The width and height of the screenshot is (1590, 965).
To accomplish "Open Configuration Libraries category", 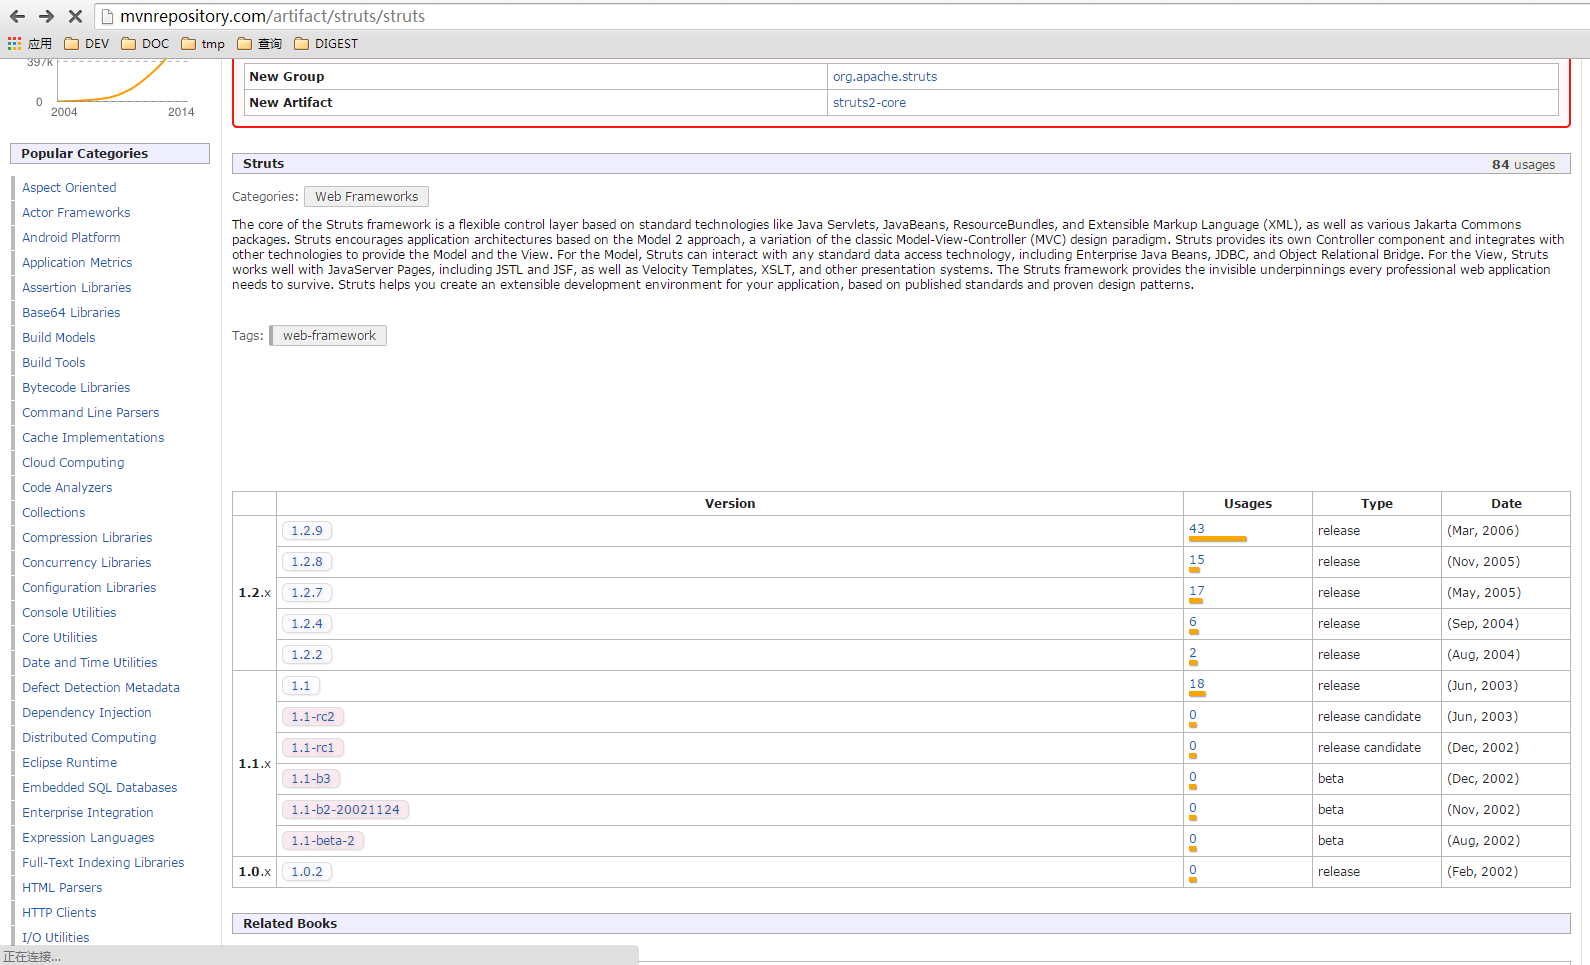I will click(x=89, y=588).
